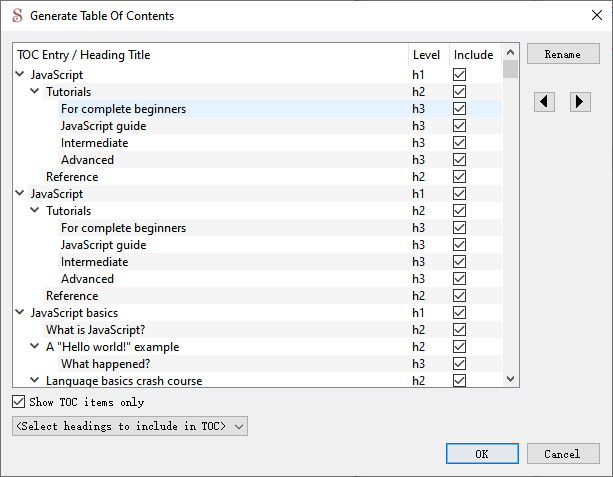The image size is (613, 477).
Task: Click the Sigil logo icon in title bar
Action: pos(18,16)
